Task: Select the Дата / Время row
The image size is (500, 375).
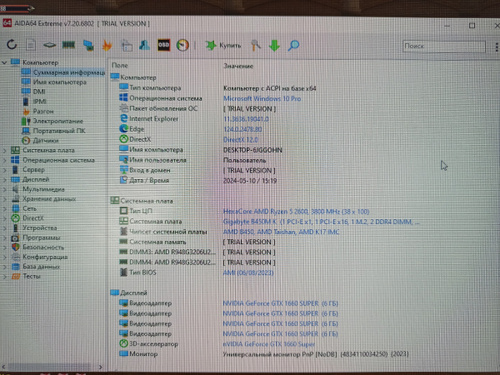Action: point(198,180)
